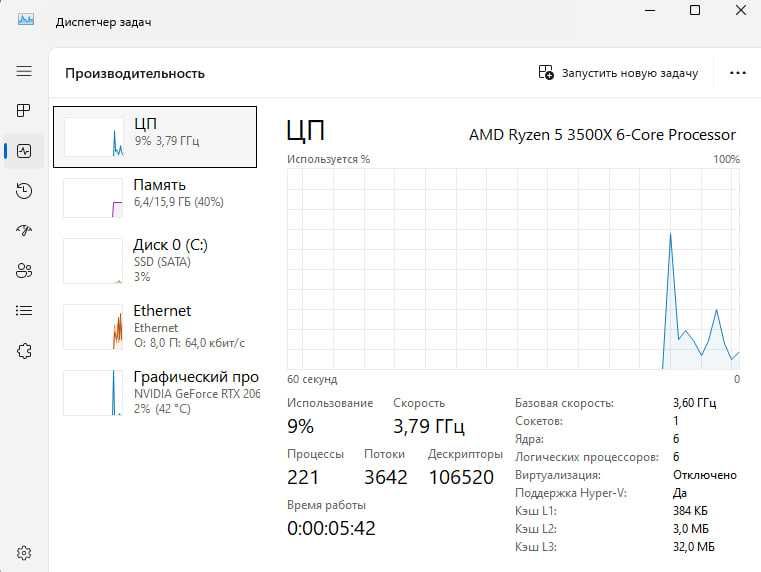Select the Диск 0 (C:) performance item
Screen dimensions: 761x572
tap(155, 261)
